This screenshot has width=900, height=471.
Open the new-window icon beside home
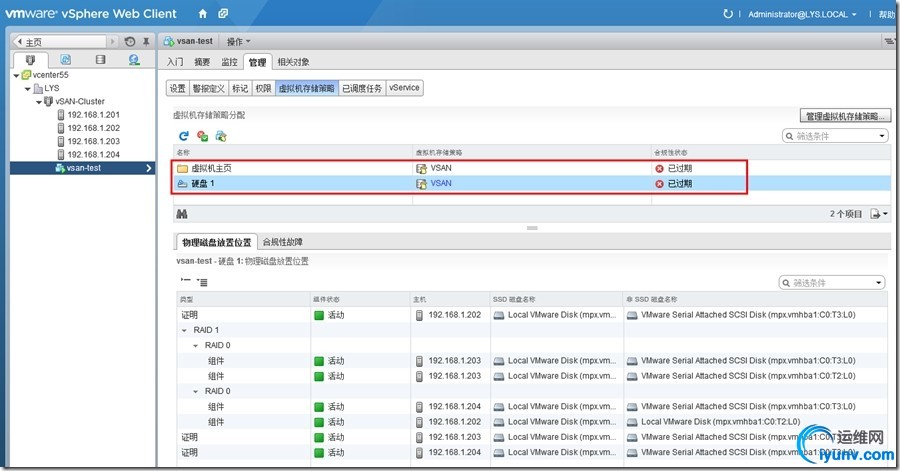[x=223, y=14]
